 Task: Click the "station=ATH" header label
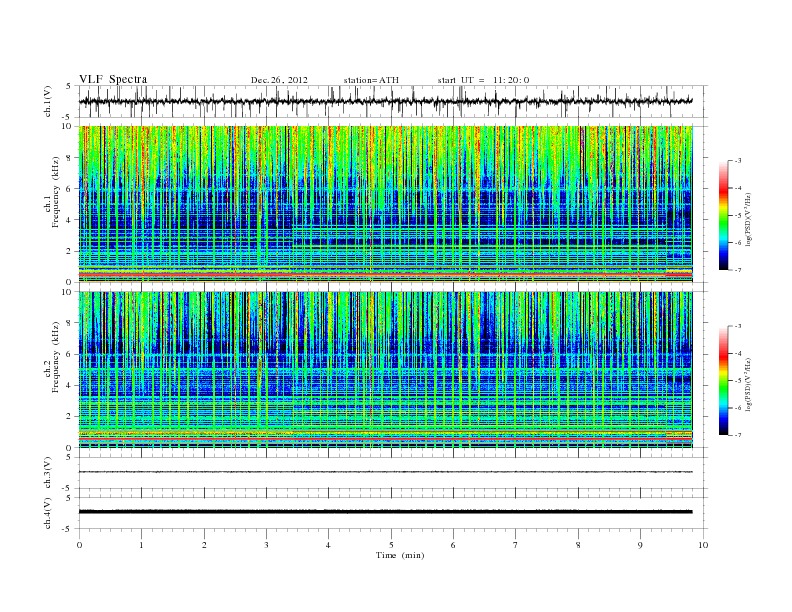pos(371,80)
